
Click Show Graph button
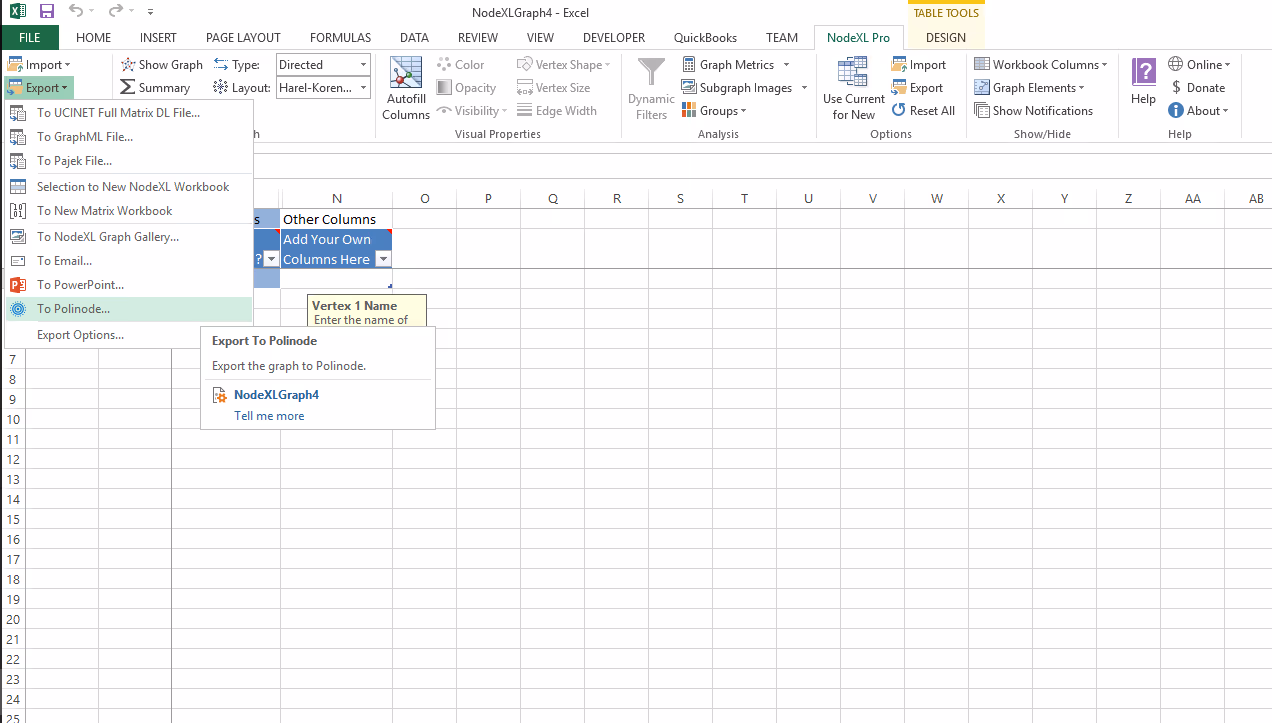click(x=162, y=64)
